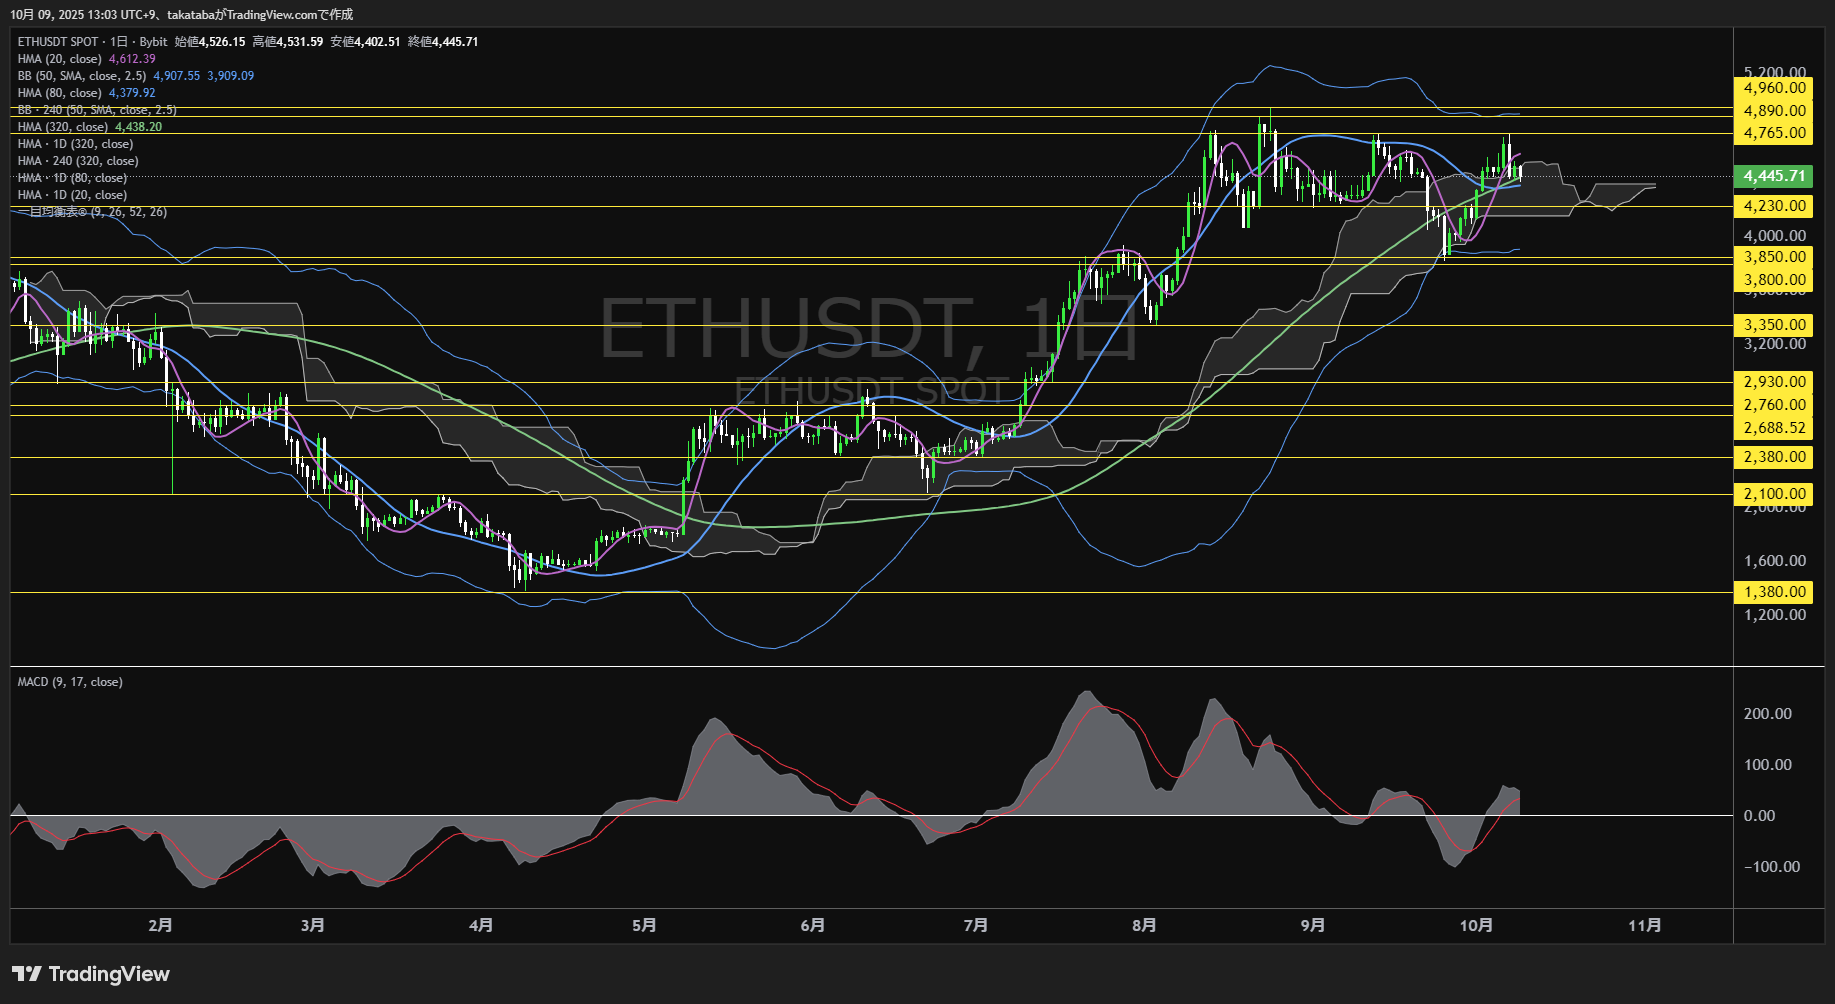Click the 0.00 level on MACD scale
Viewport: 1835px width, 1004px height.
pyautogui.click(x=1759, y=816)
